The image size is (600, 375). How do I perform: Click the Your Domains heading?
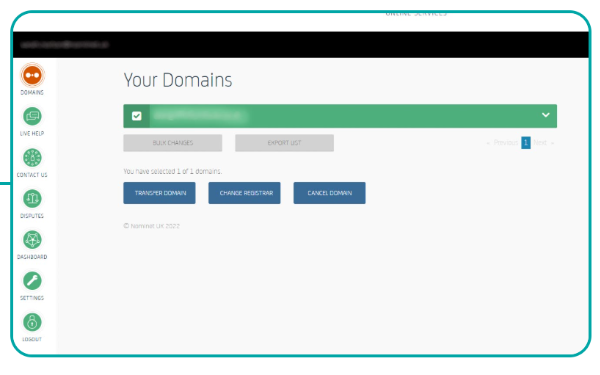click(178, 80)
